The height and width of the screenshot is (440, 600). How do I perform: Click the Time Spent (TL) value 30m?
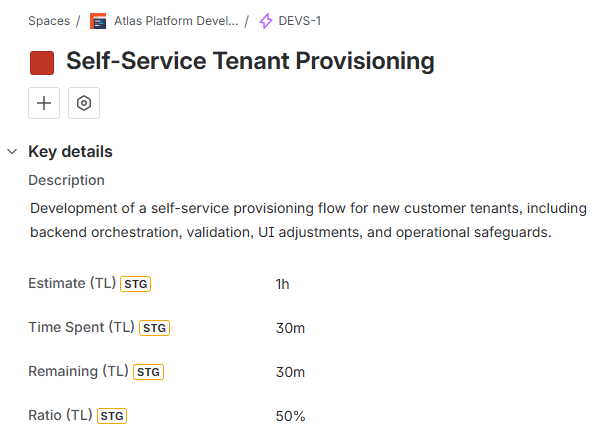click(290, 328)
